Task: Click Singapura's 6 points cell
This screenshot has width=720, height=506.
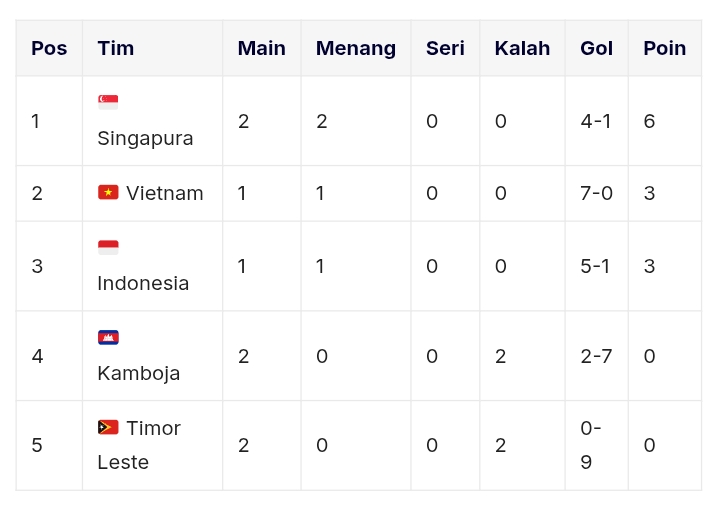Action: (649, 121)
